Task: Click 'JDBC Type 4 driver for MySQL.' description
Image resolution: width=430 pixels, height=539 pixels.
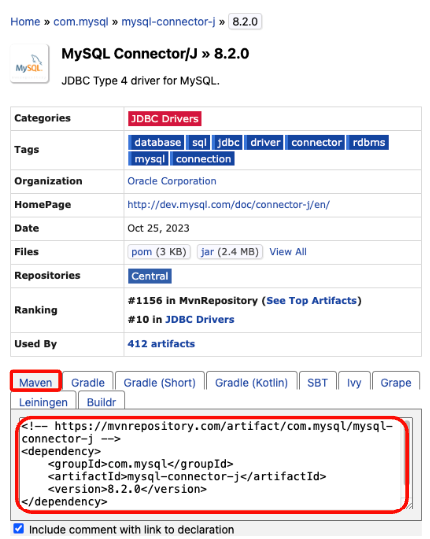Action: pos(141,81)
